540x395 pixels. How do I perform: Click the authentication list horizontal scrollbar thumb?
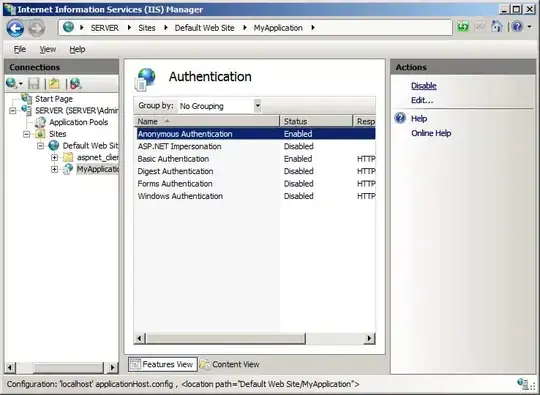[226, 338]
